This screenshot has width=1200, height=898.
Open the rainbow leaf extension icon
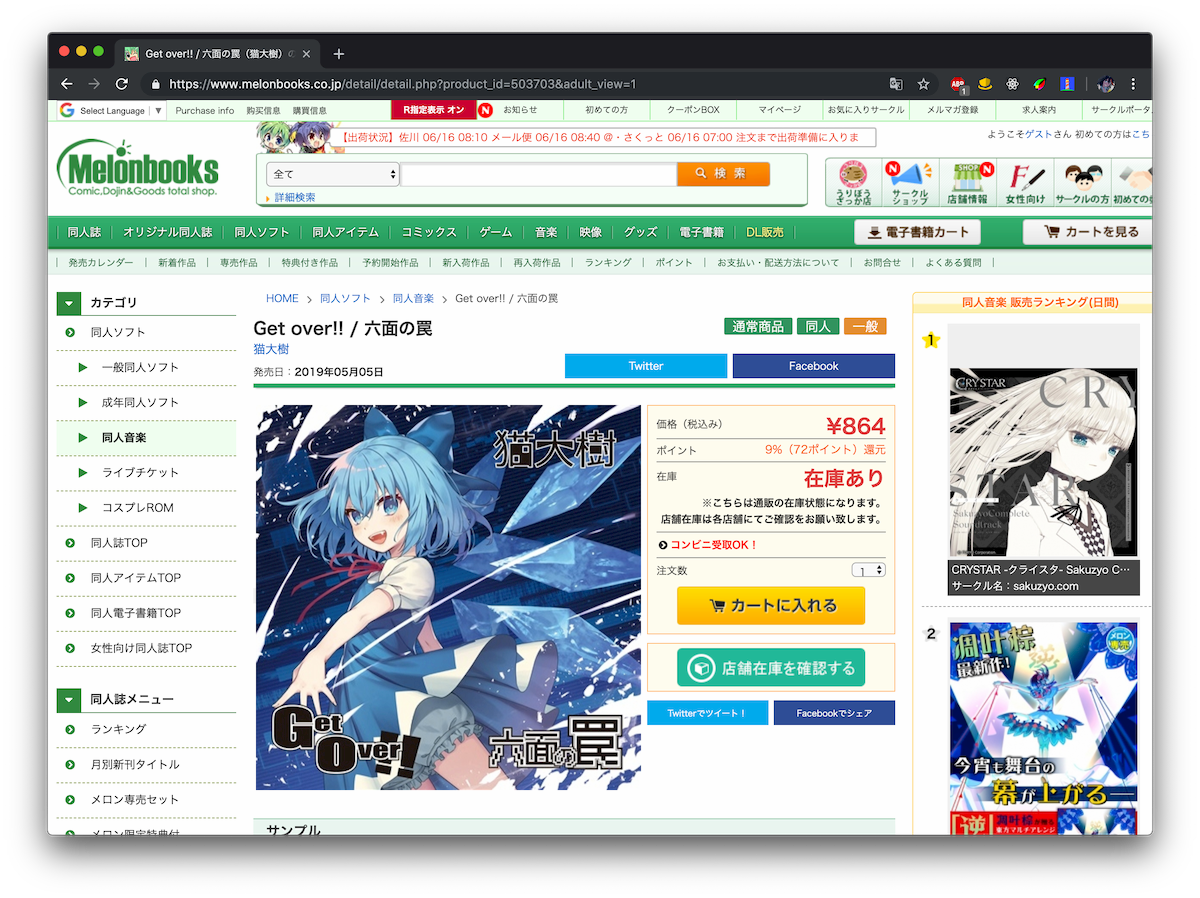point(1040,84)
